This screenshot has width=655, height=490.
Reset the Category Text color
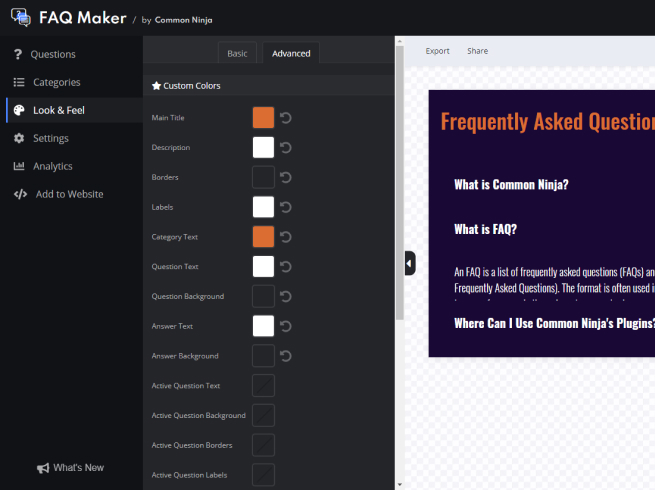[286, 237]
